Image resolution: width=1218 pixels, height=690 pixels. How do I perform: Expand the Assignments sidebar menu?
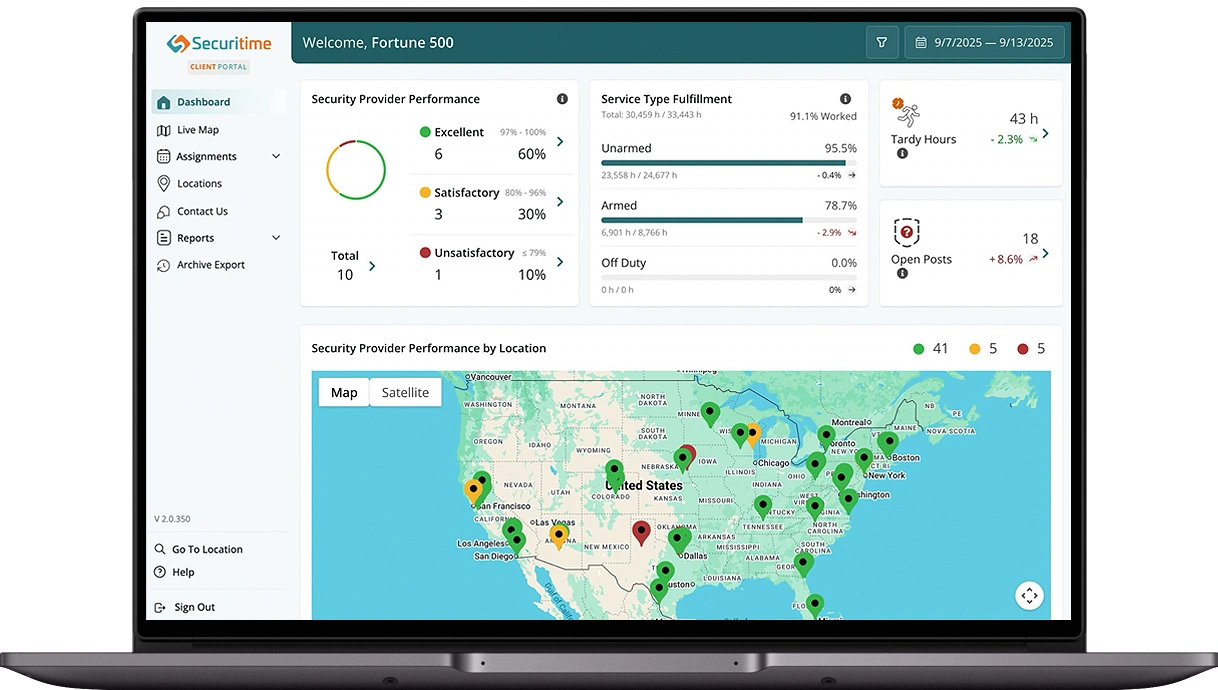click(276, 156)
